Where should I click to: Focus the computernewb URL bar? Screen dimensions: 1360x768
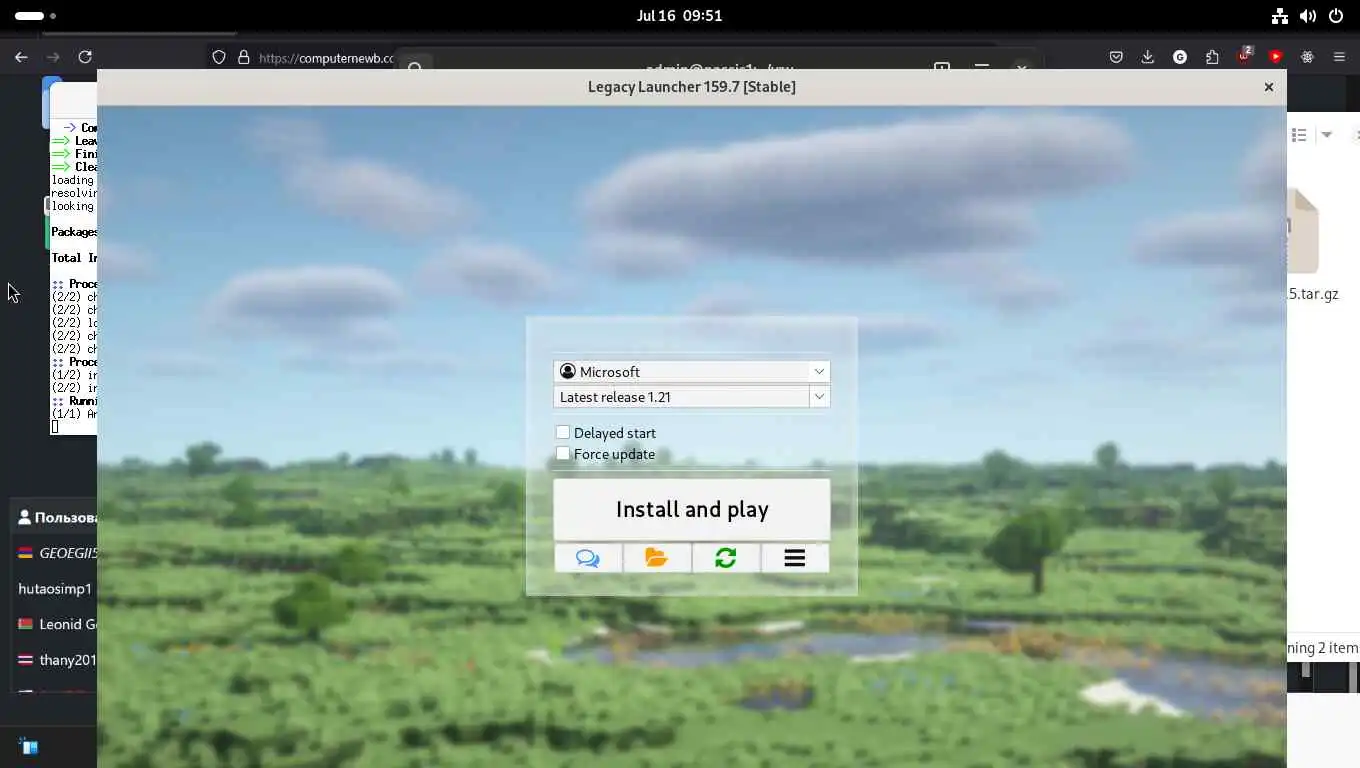(326, 58)
